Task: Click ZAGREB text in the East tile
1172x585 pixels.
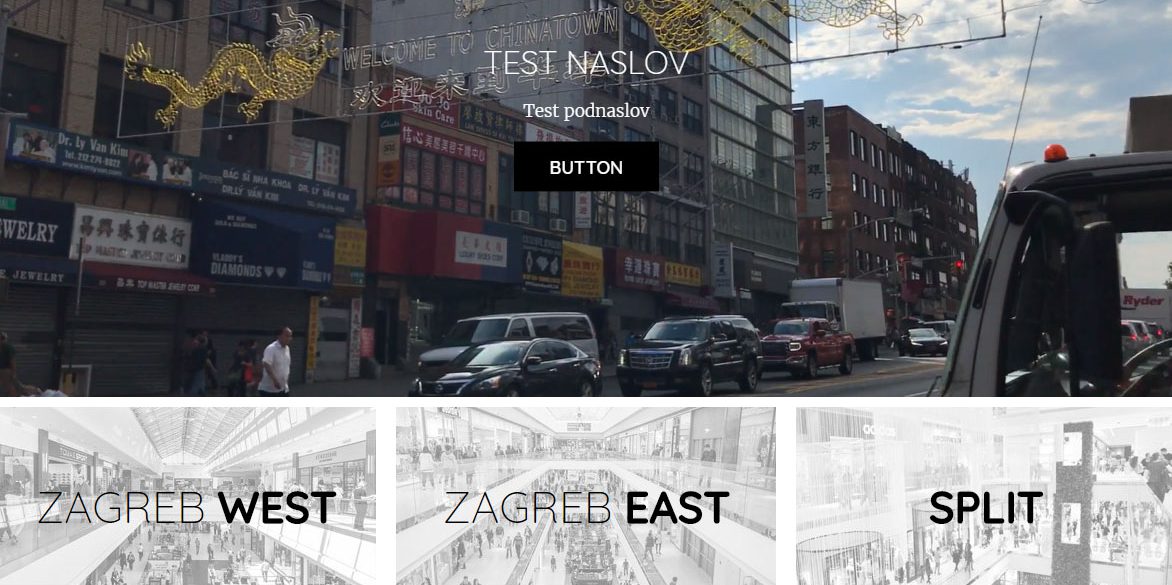Action: click(528, 508)
